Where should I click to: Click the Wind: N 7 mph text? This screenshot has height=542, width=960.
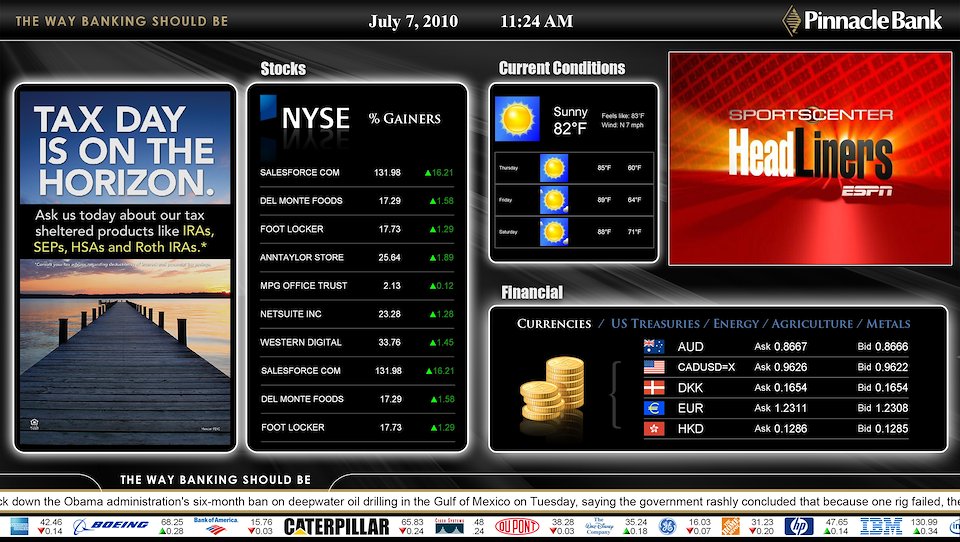coord(623,126)
